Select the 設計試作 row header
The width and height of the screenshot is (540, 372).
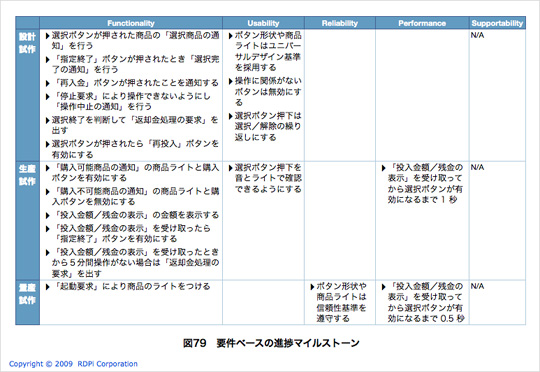coord(28,95)
